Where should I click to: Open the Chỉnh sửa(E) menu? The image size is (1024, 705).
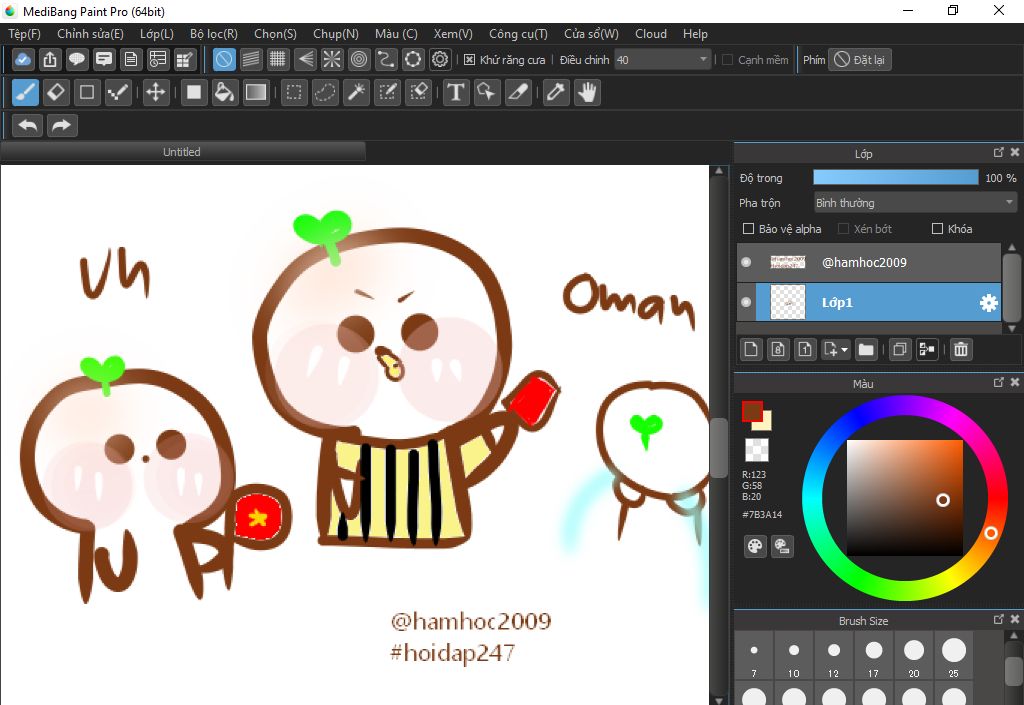click(90, 33)
